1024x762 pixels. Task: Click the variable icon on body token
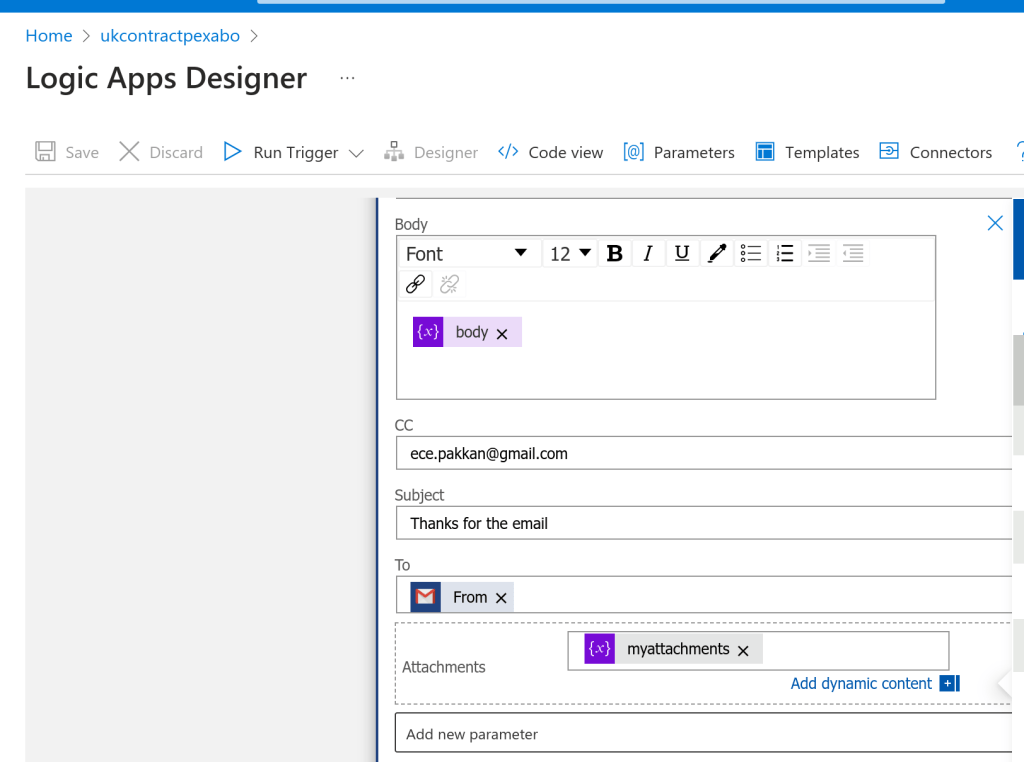click(428, 332)
